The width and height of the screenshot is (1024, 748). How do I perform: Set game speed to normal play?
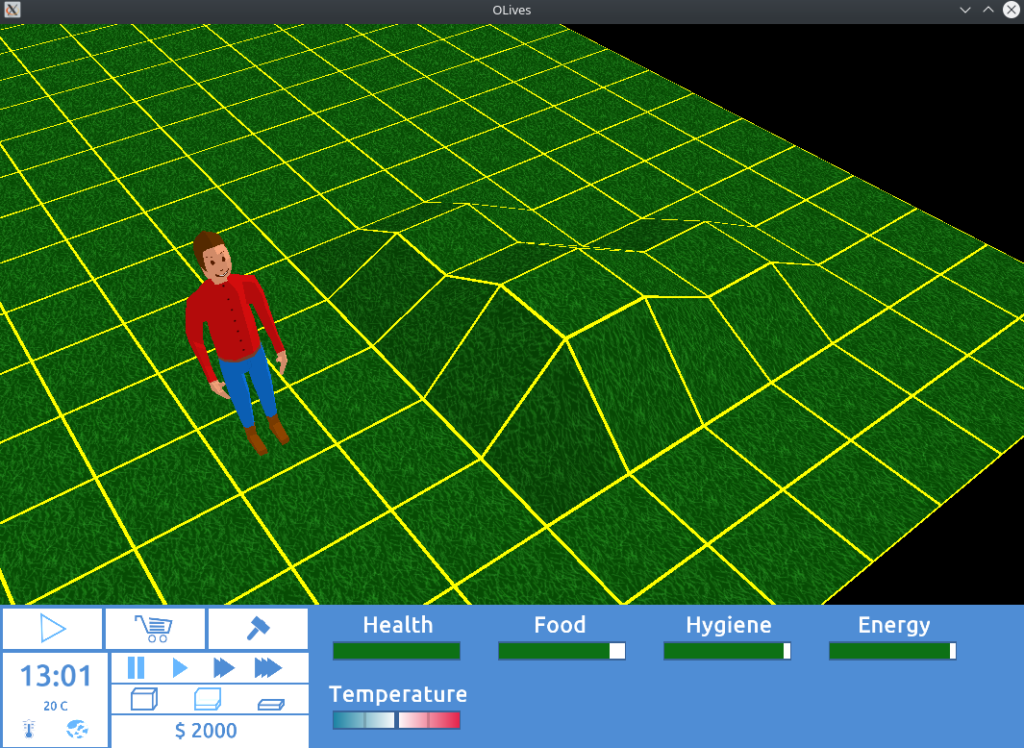tap(180, 668)
